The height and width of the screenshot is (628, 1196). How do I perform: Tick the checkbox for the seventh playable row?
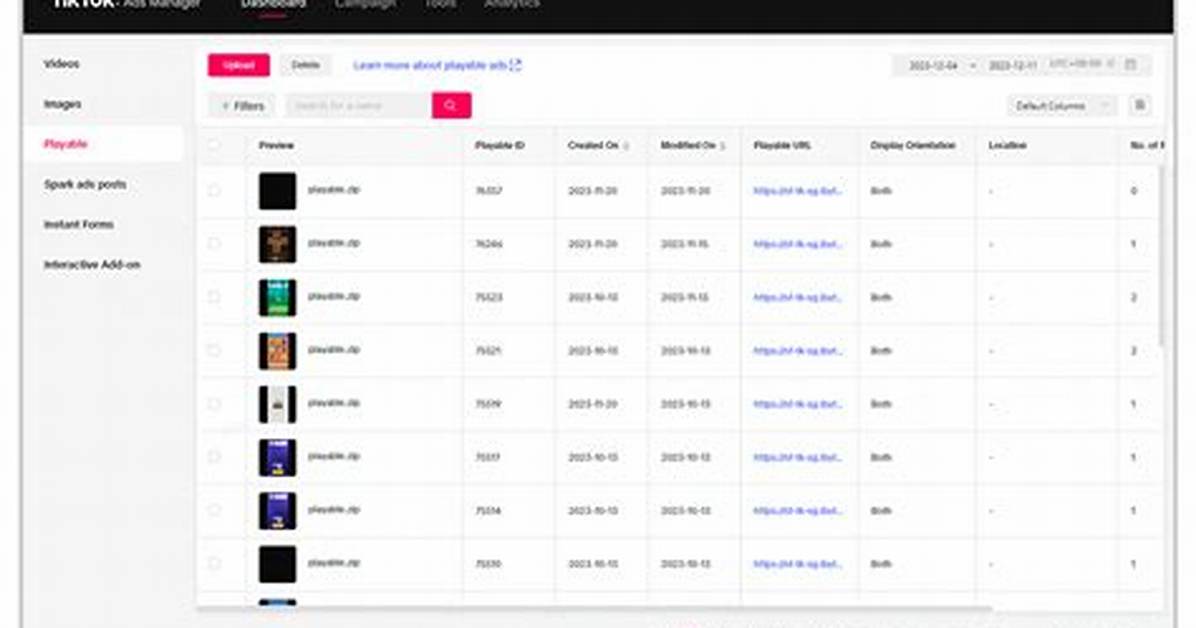click(214, 510)
